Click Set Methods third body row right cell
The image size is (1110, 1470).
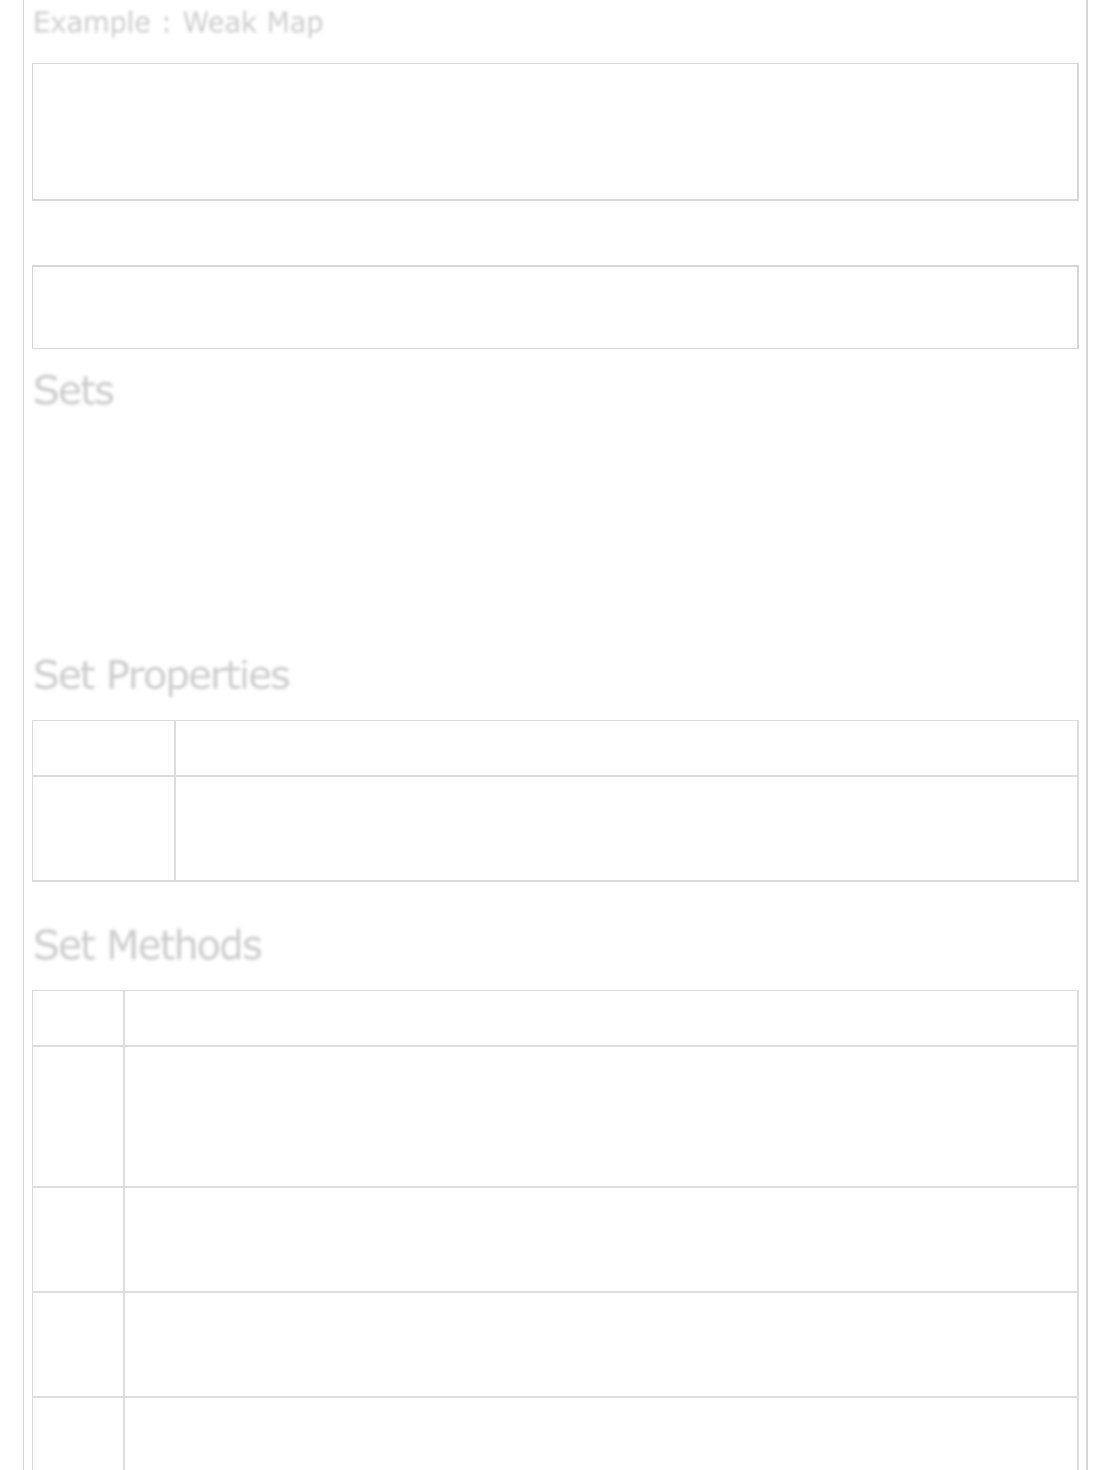click(600, 1345)
